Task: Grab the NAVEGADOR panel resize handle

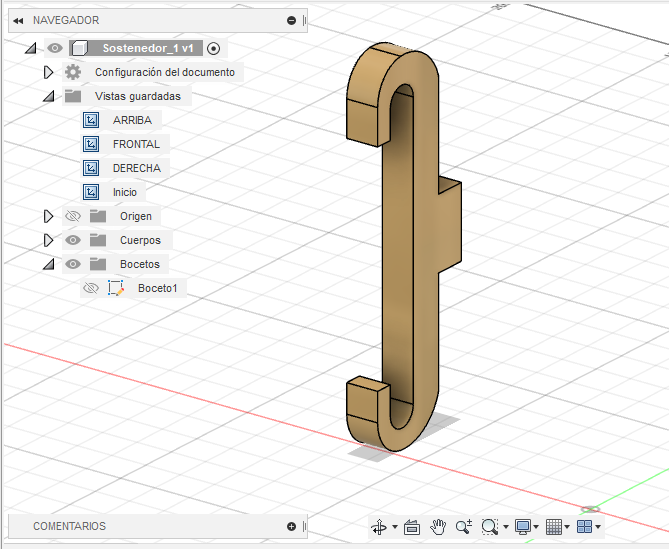Action: pos(304,20)
